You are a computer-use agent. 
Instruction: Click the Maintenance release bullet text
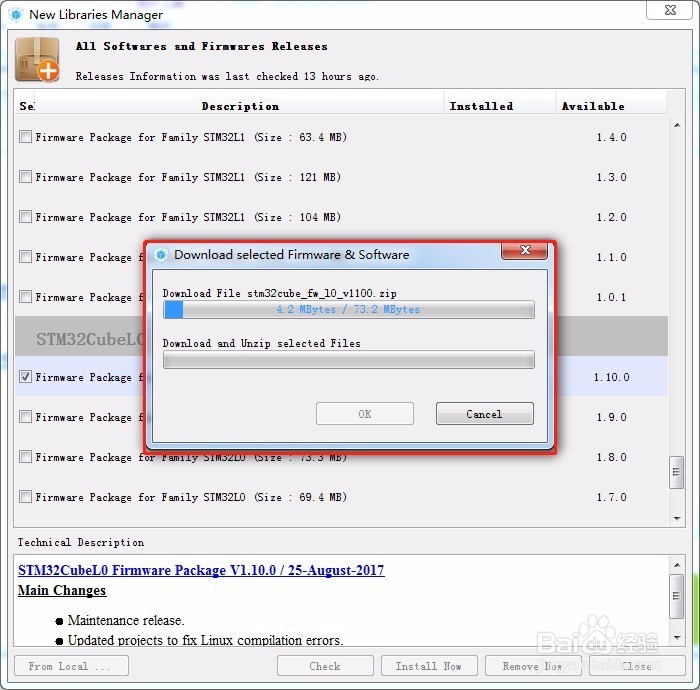(x=126, y=620)
